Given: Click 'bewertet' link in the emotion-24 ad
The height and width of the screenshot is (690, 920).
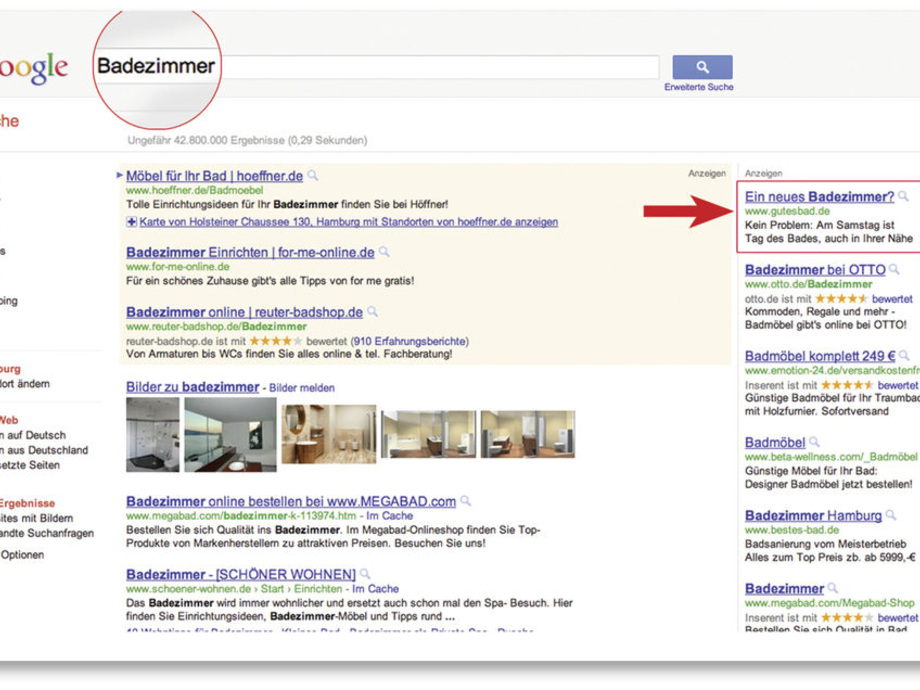Looking at the screenshot, I should pyautogui.click(x=898, y=385).
